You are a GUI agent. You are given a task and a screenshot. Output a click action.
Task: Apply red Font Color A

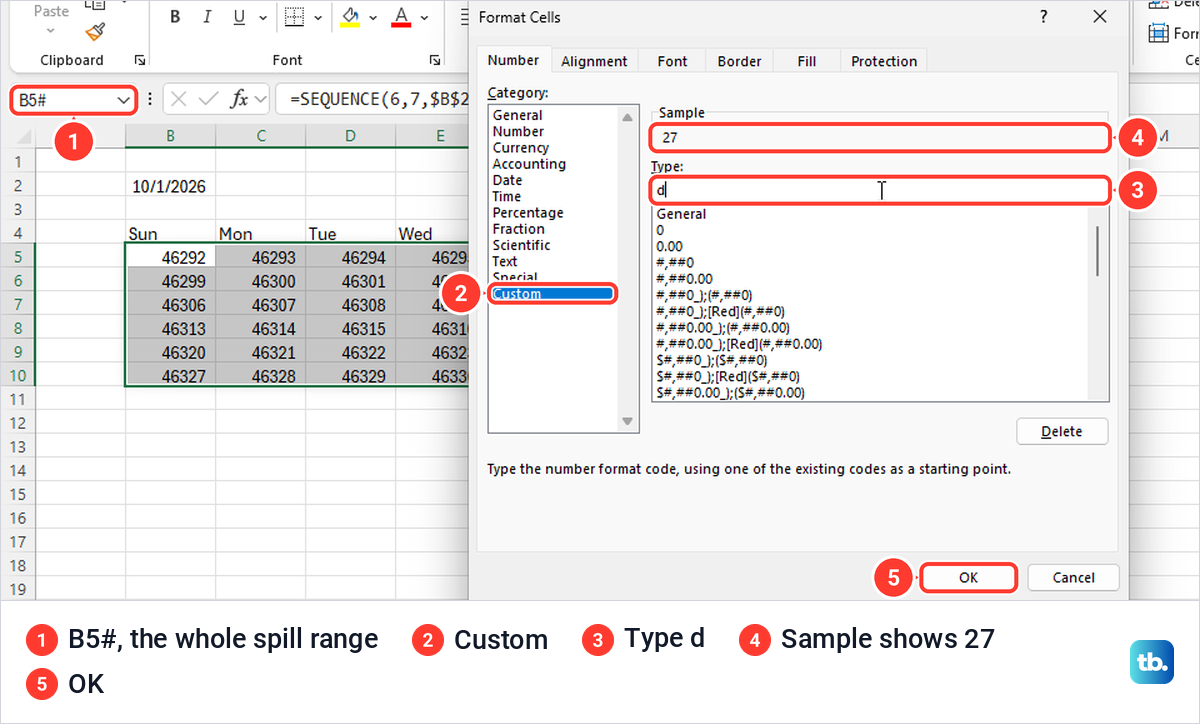coord(401,17)
